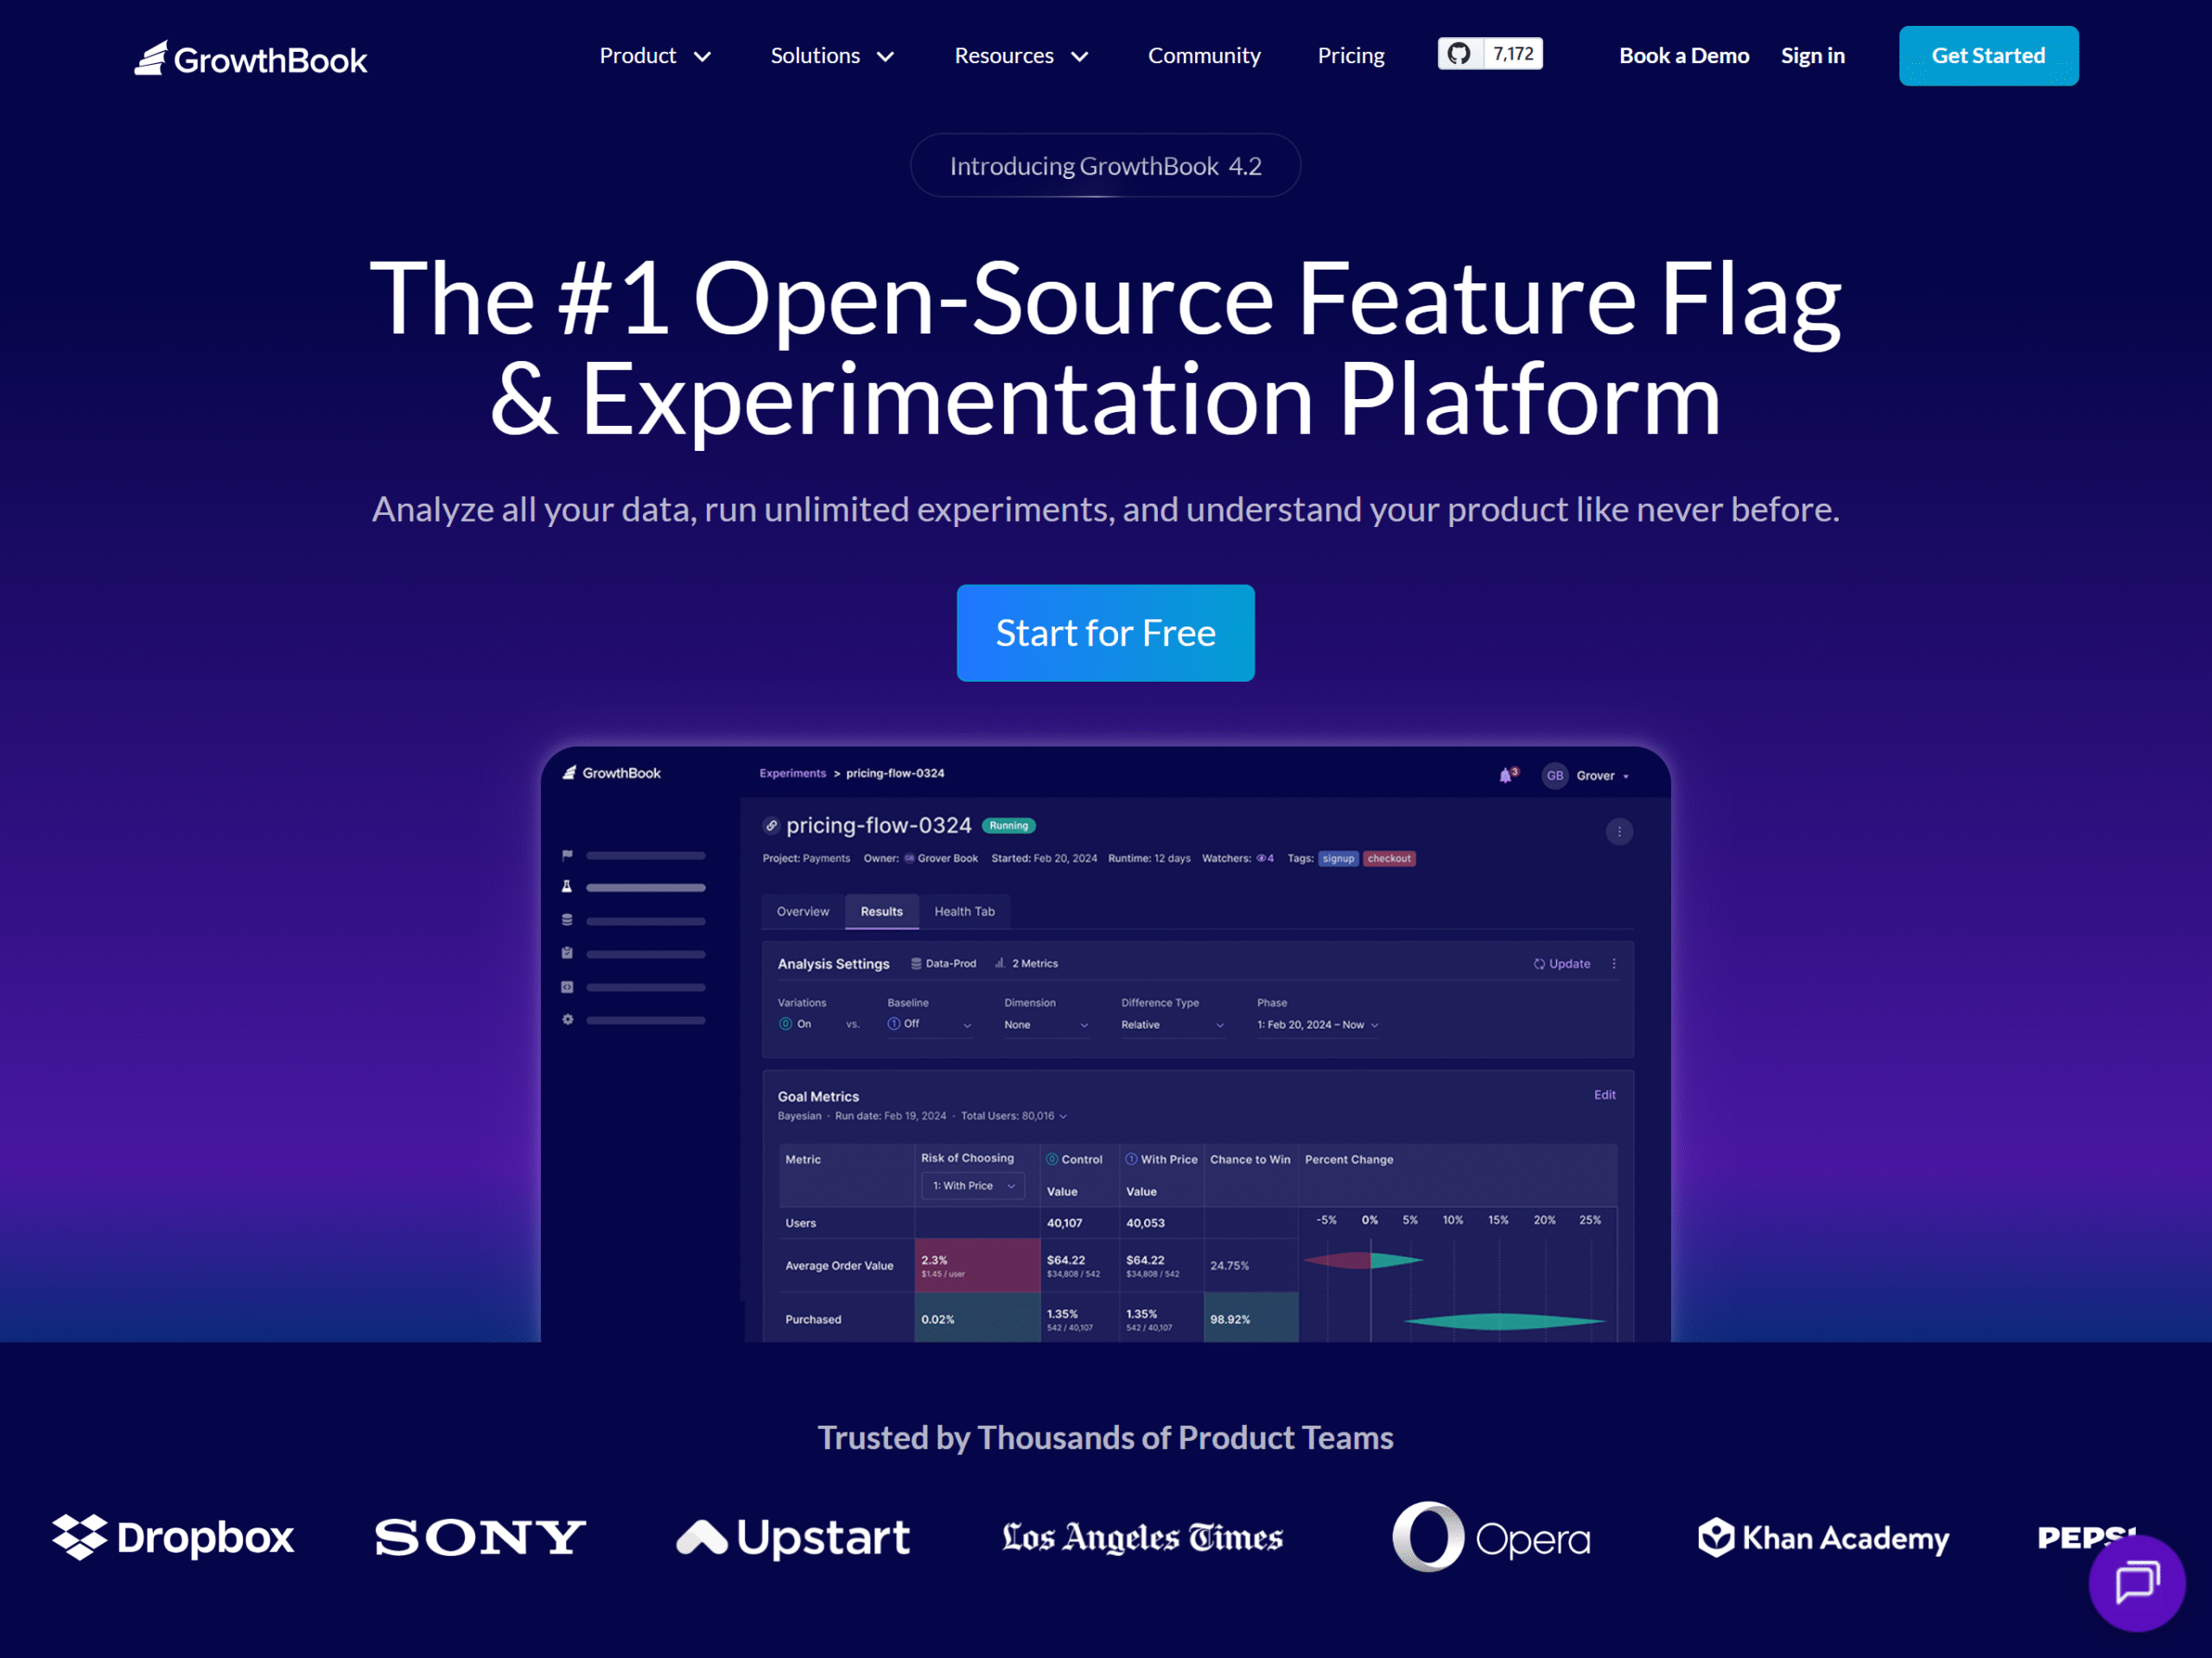Image resolution: width=2212 pixels, height=1658 pixels.
Task: Open the Community page
Action: [x=1203, y=56]
